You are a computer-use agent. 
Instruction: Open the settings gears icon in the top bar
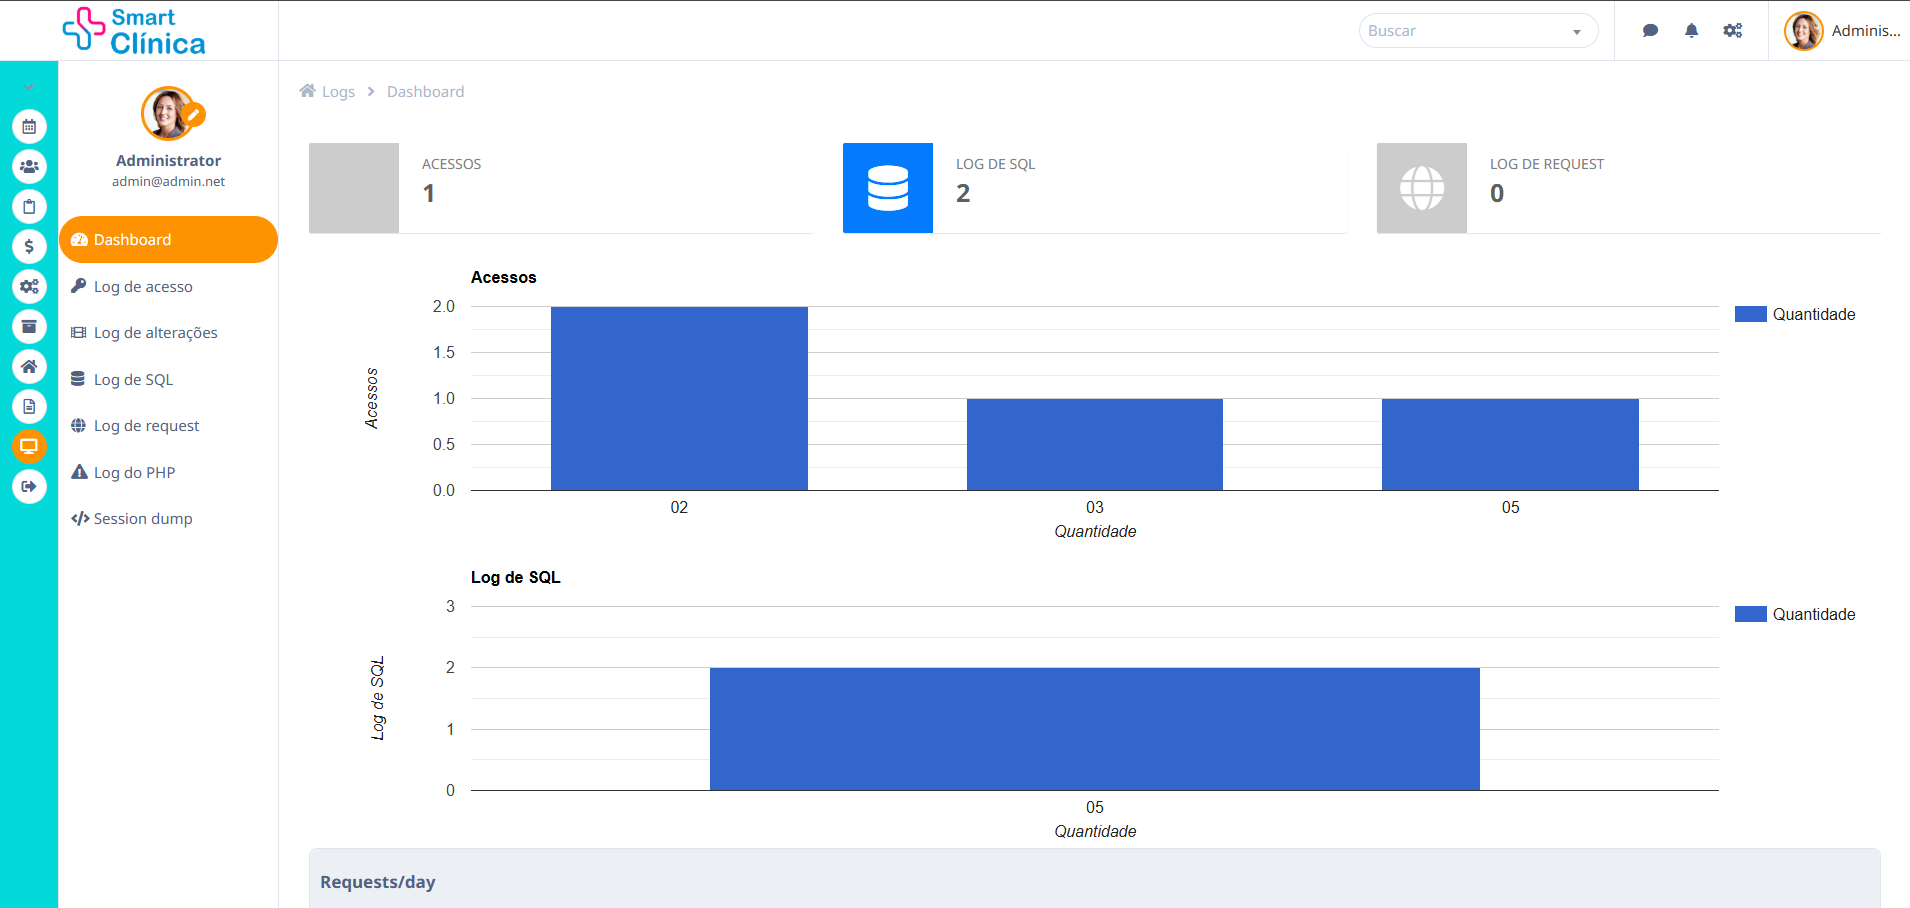click(x=1733, y=31)
